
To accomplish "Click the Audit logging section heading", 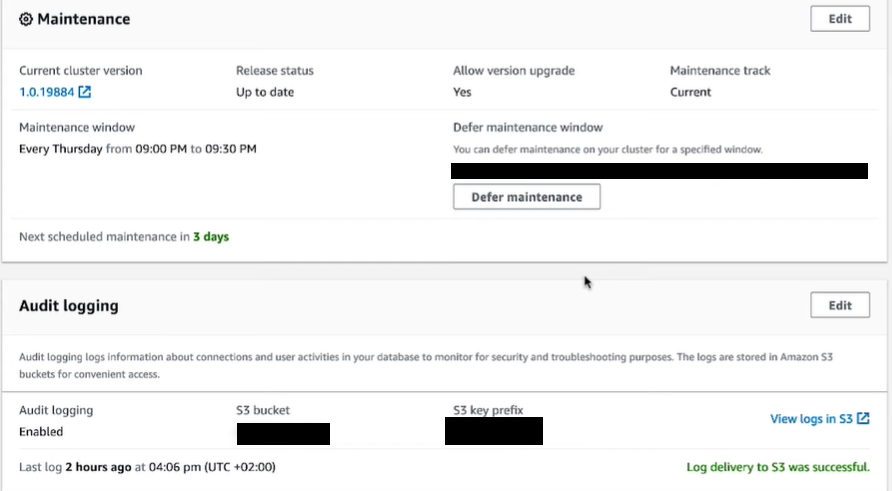I will point(69,306).
